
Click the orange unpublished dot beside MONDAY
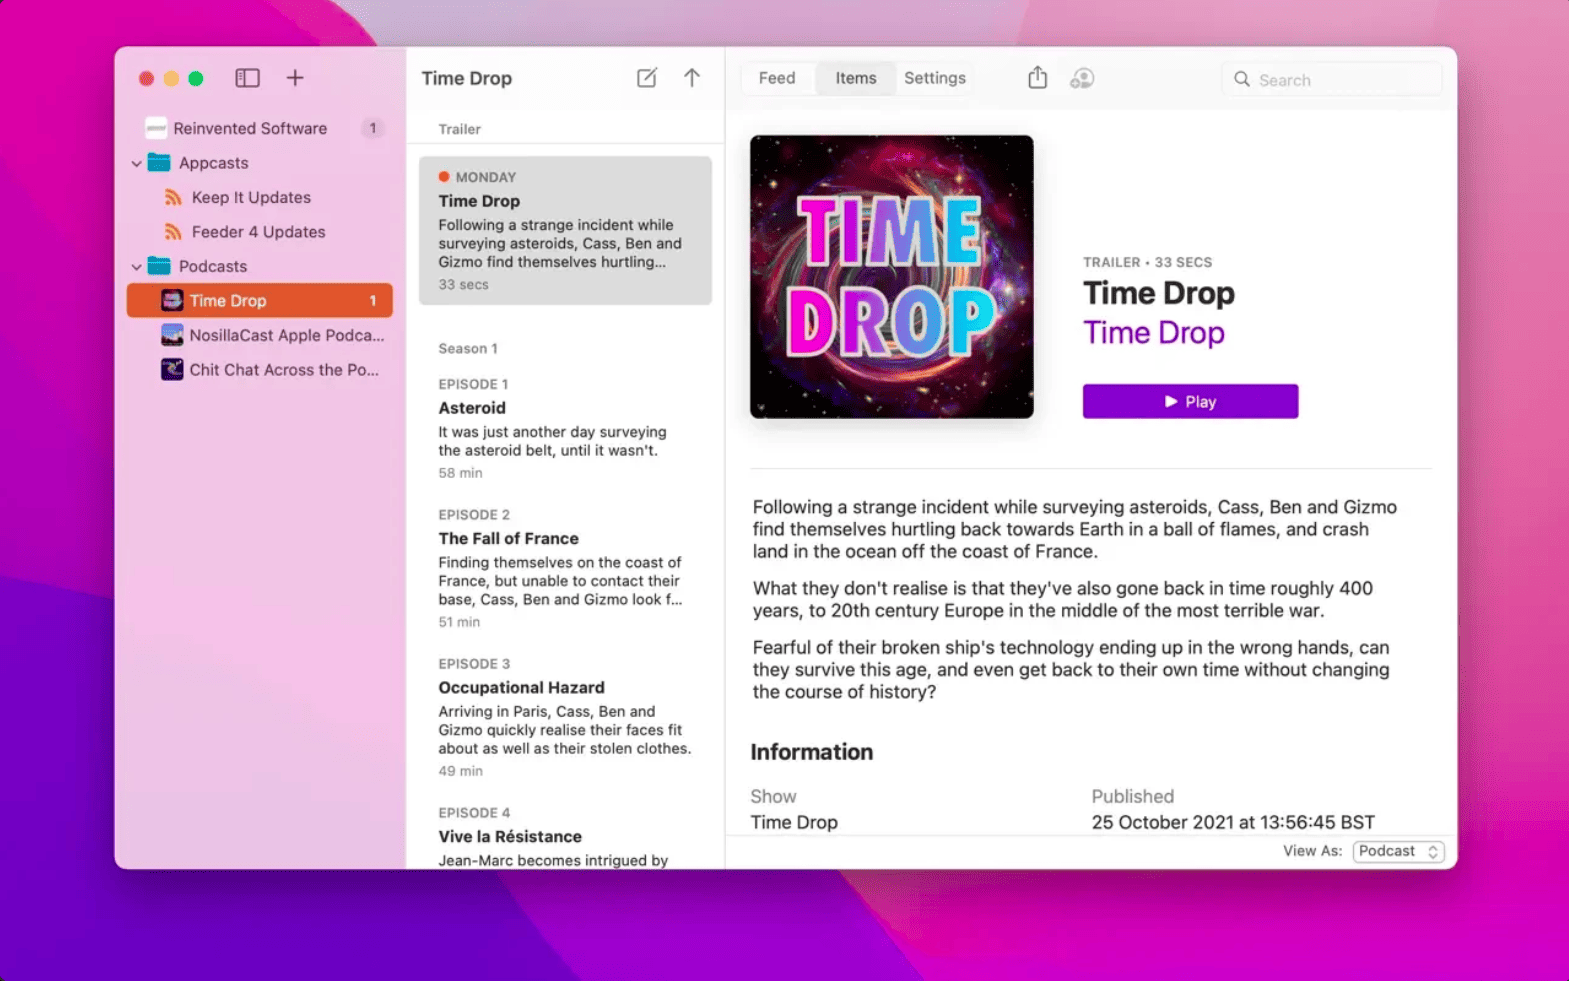pyautogui.click(x=444, y=177)
